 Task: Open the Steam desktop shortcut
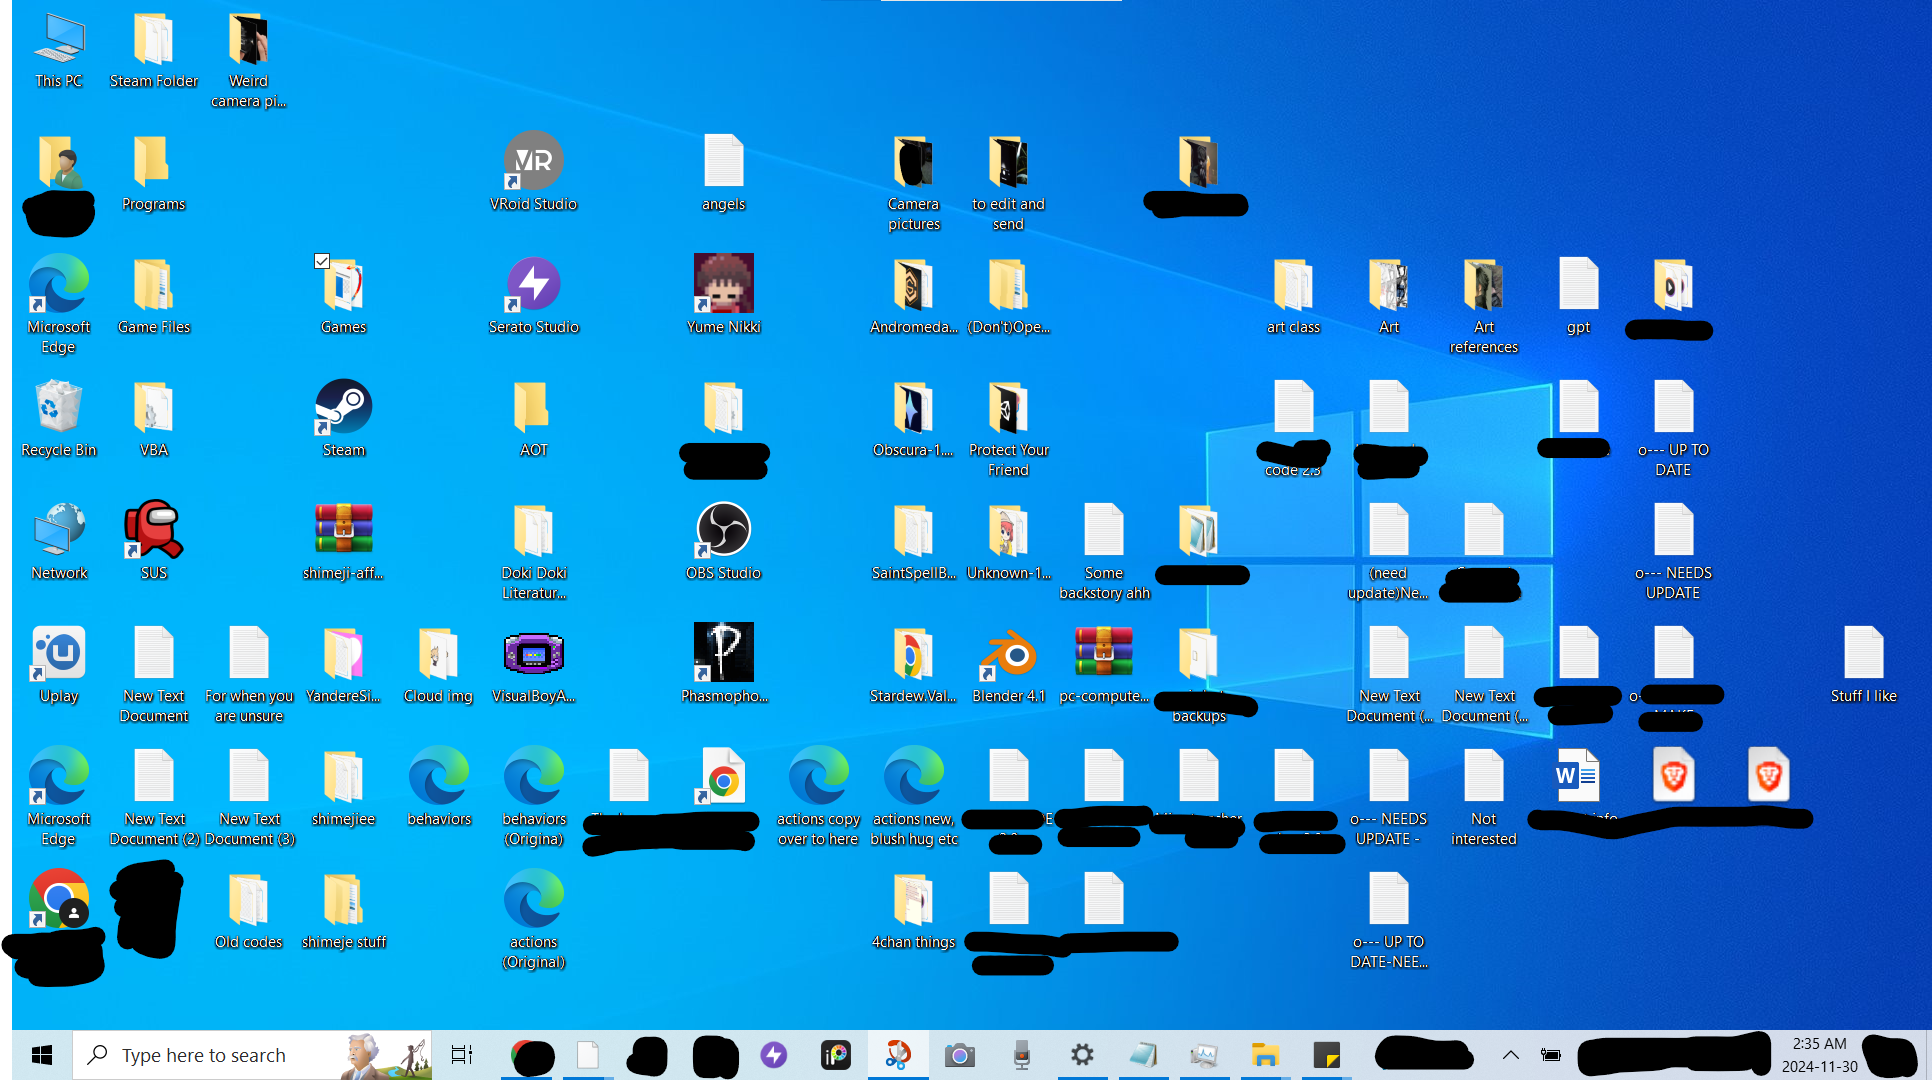tap(343, 418)
